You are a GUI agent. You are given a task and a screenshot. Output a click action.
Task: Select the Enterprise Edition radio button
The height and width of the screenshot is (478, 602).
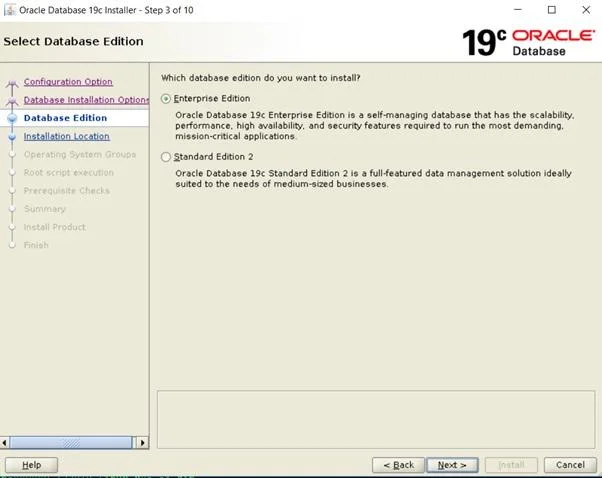point(166,99)
